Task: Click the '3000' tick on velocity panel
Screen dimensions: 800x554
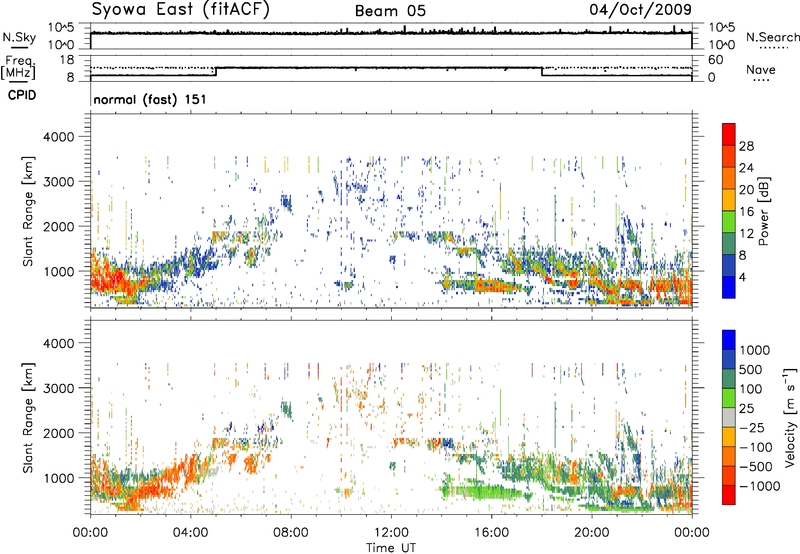Action: [60, 388]
